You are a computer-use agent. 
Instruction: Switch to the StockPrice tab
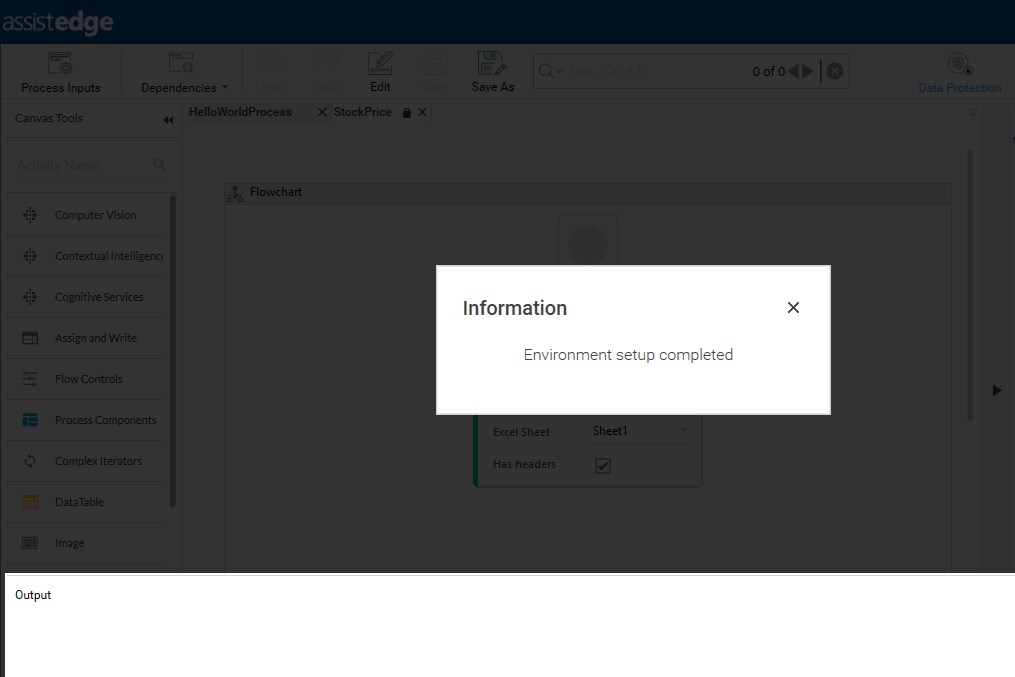point(363,112)
